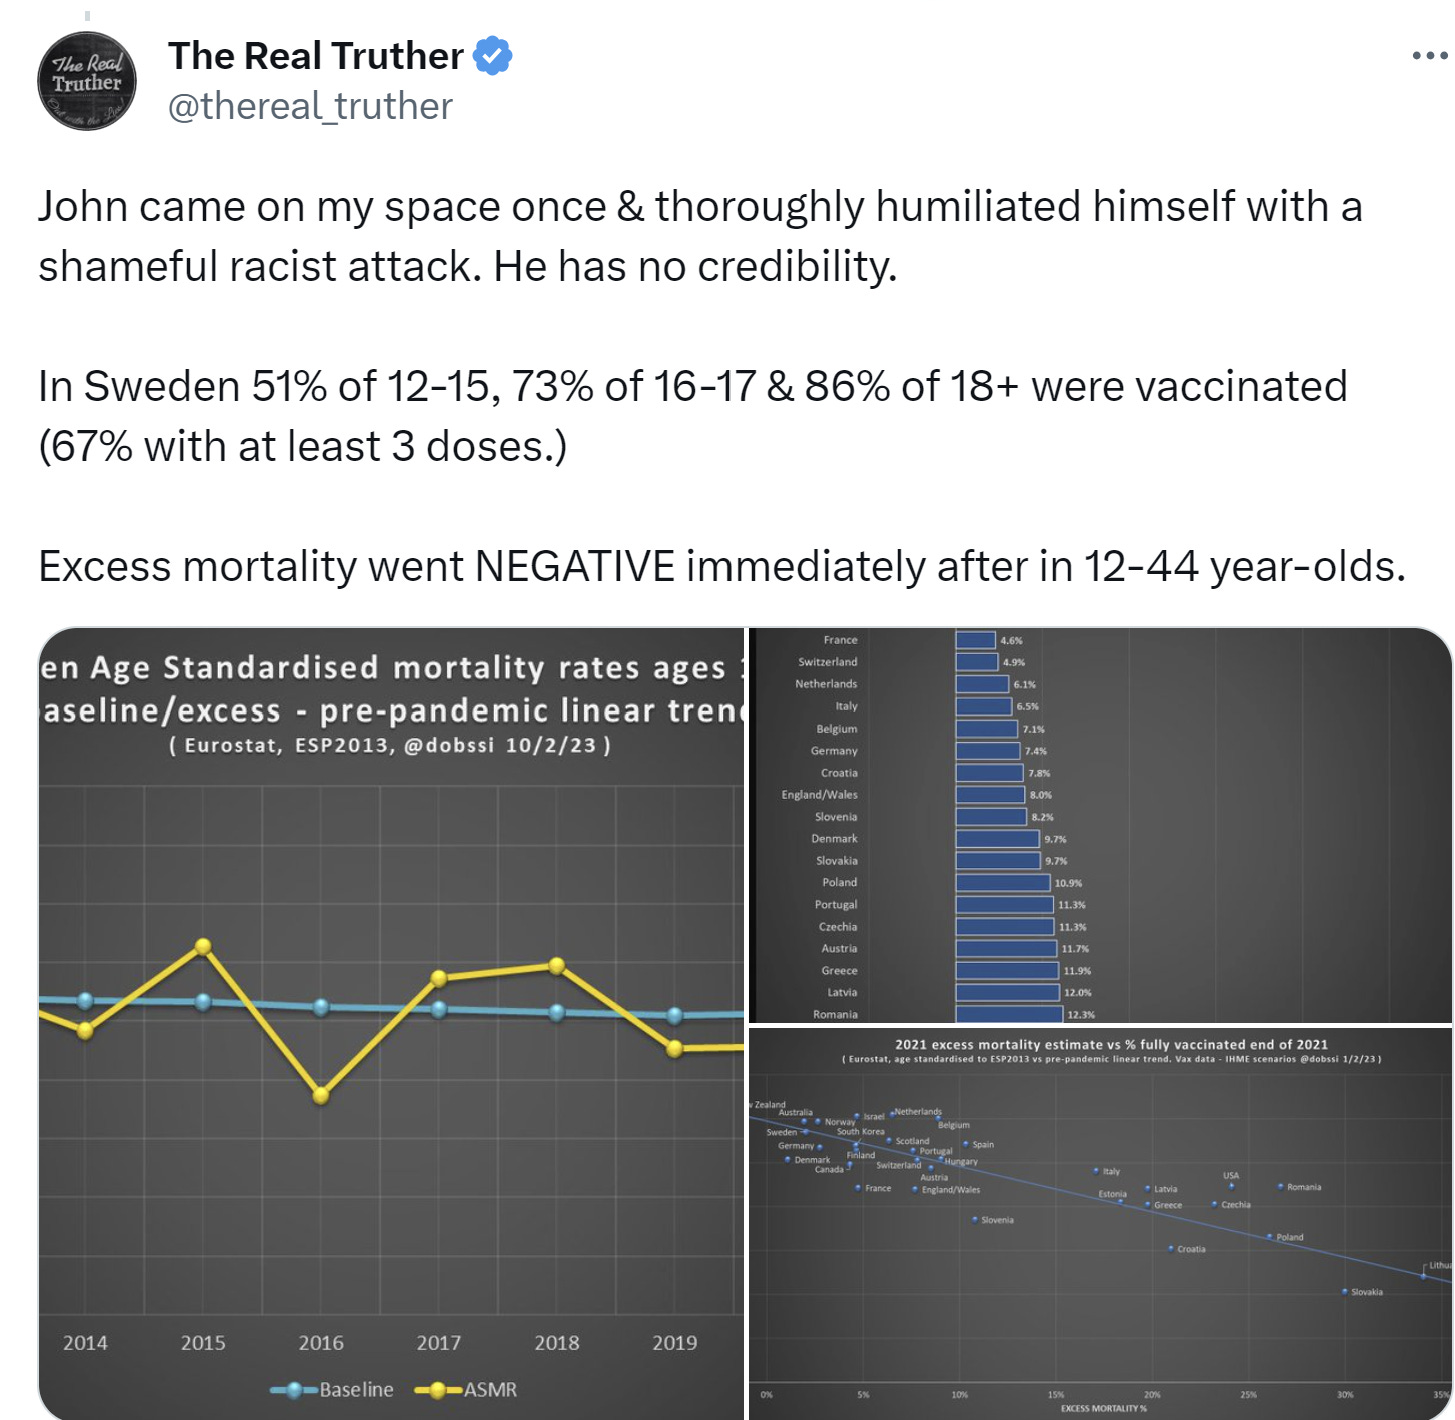
Task: Click the blue Baseline data point for 2018
Action: coord(557,1012)
